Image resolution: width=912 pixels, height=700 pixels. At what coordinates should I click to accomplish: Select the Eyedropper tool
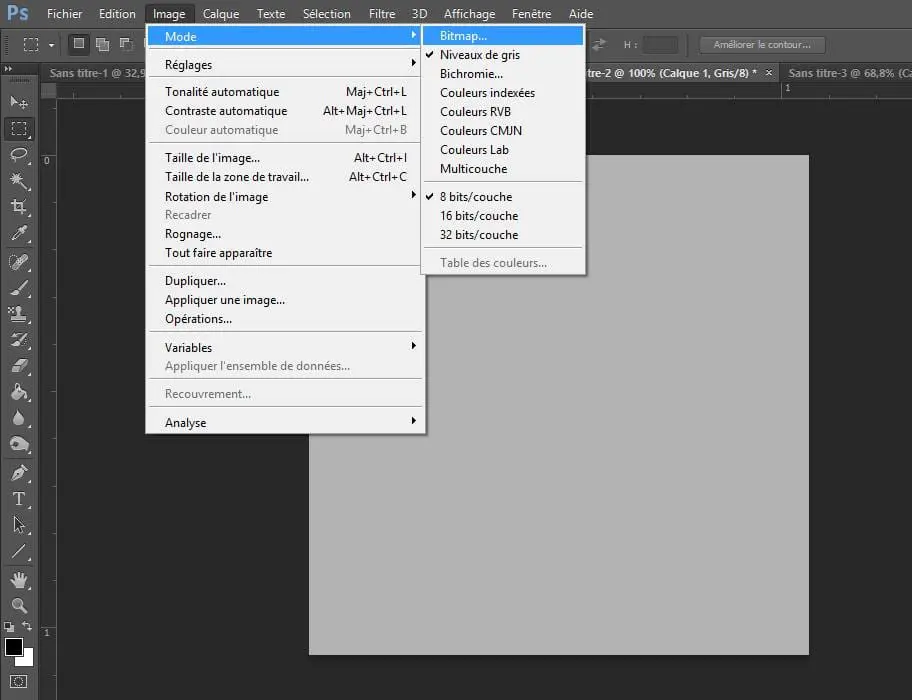pyautogui.click(x=19, y=233)
